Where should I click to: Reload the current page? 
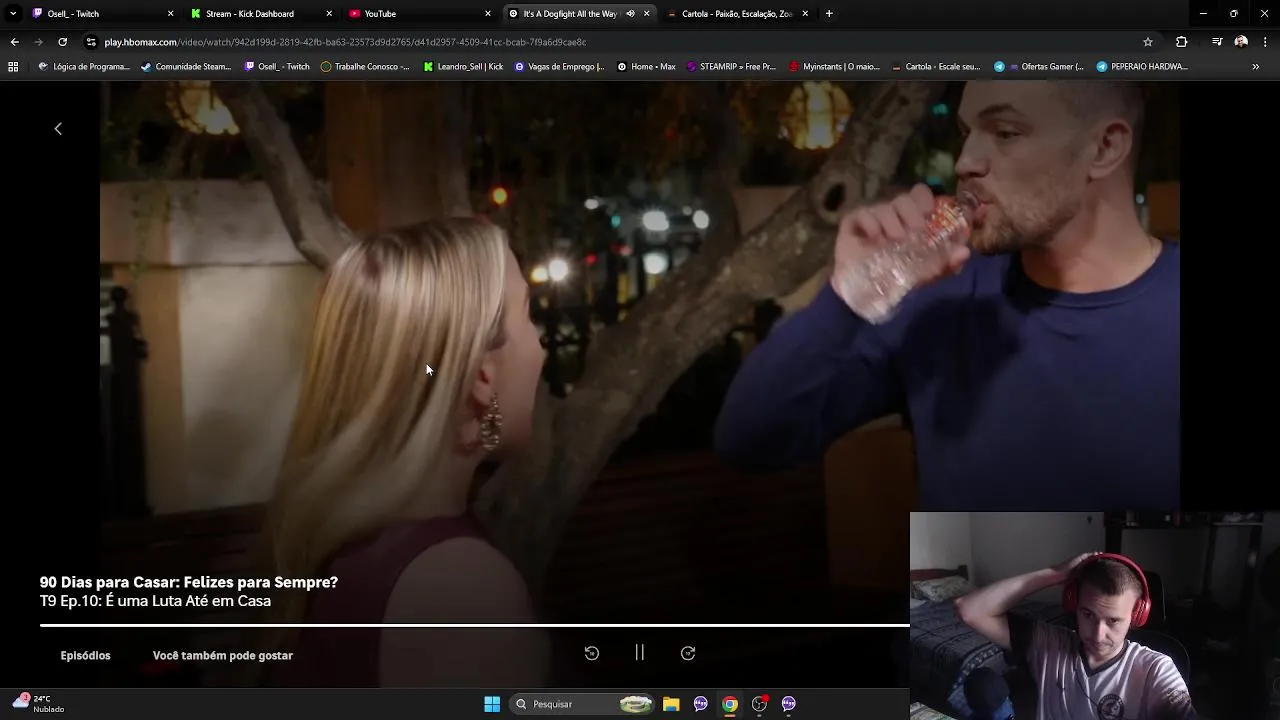coord(62,42)
